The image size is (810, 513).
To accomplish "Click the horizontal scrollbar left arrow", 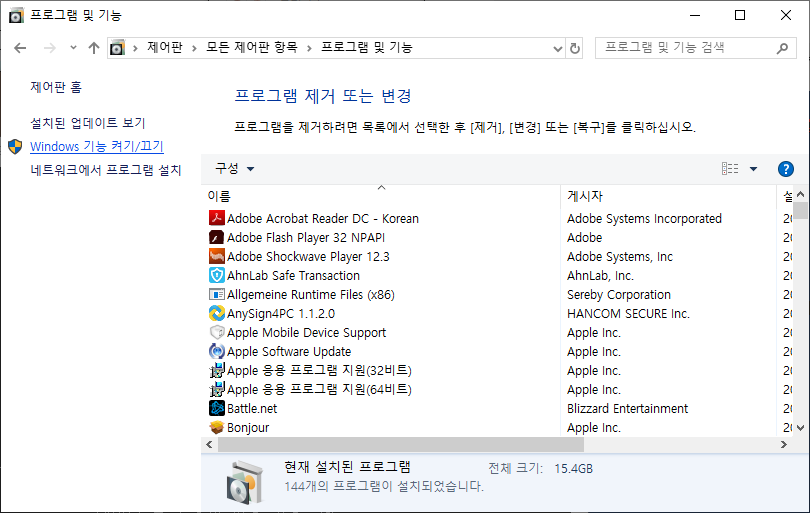I will 209,444.
